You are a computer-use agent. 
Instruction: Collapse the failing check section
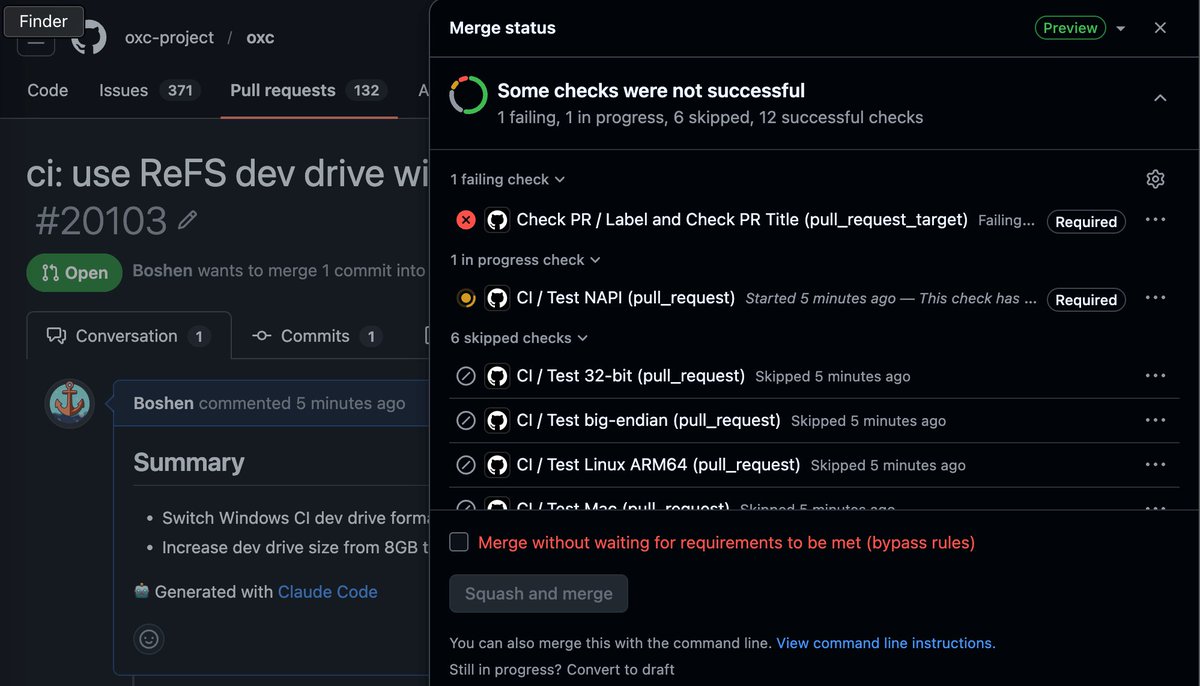(x=508, y=179)
